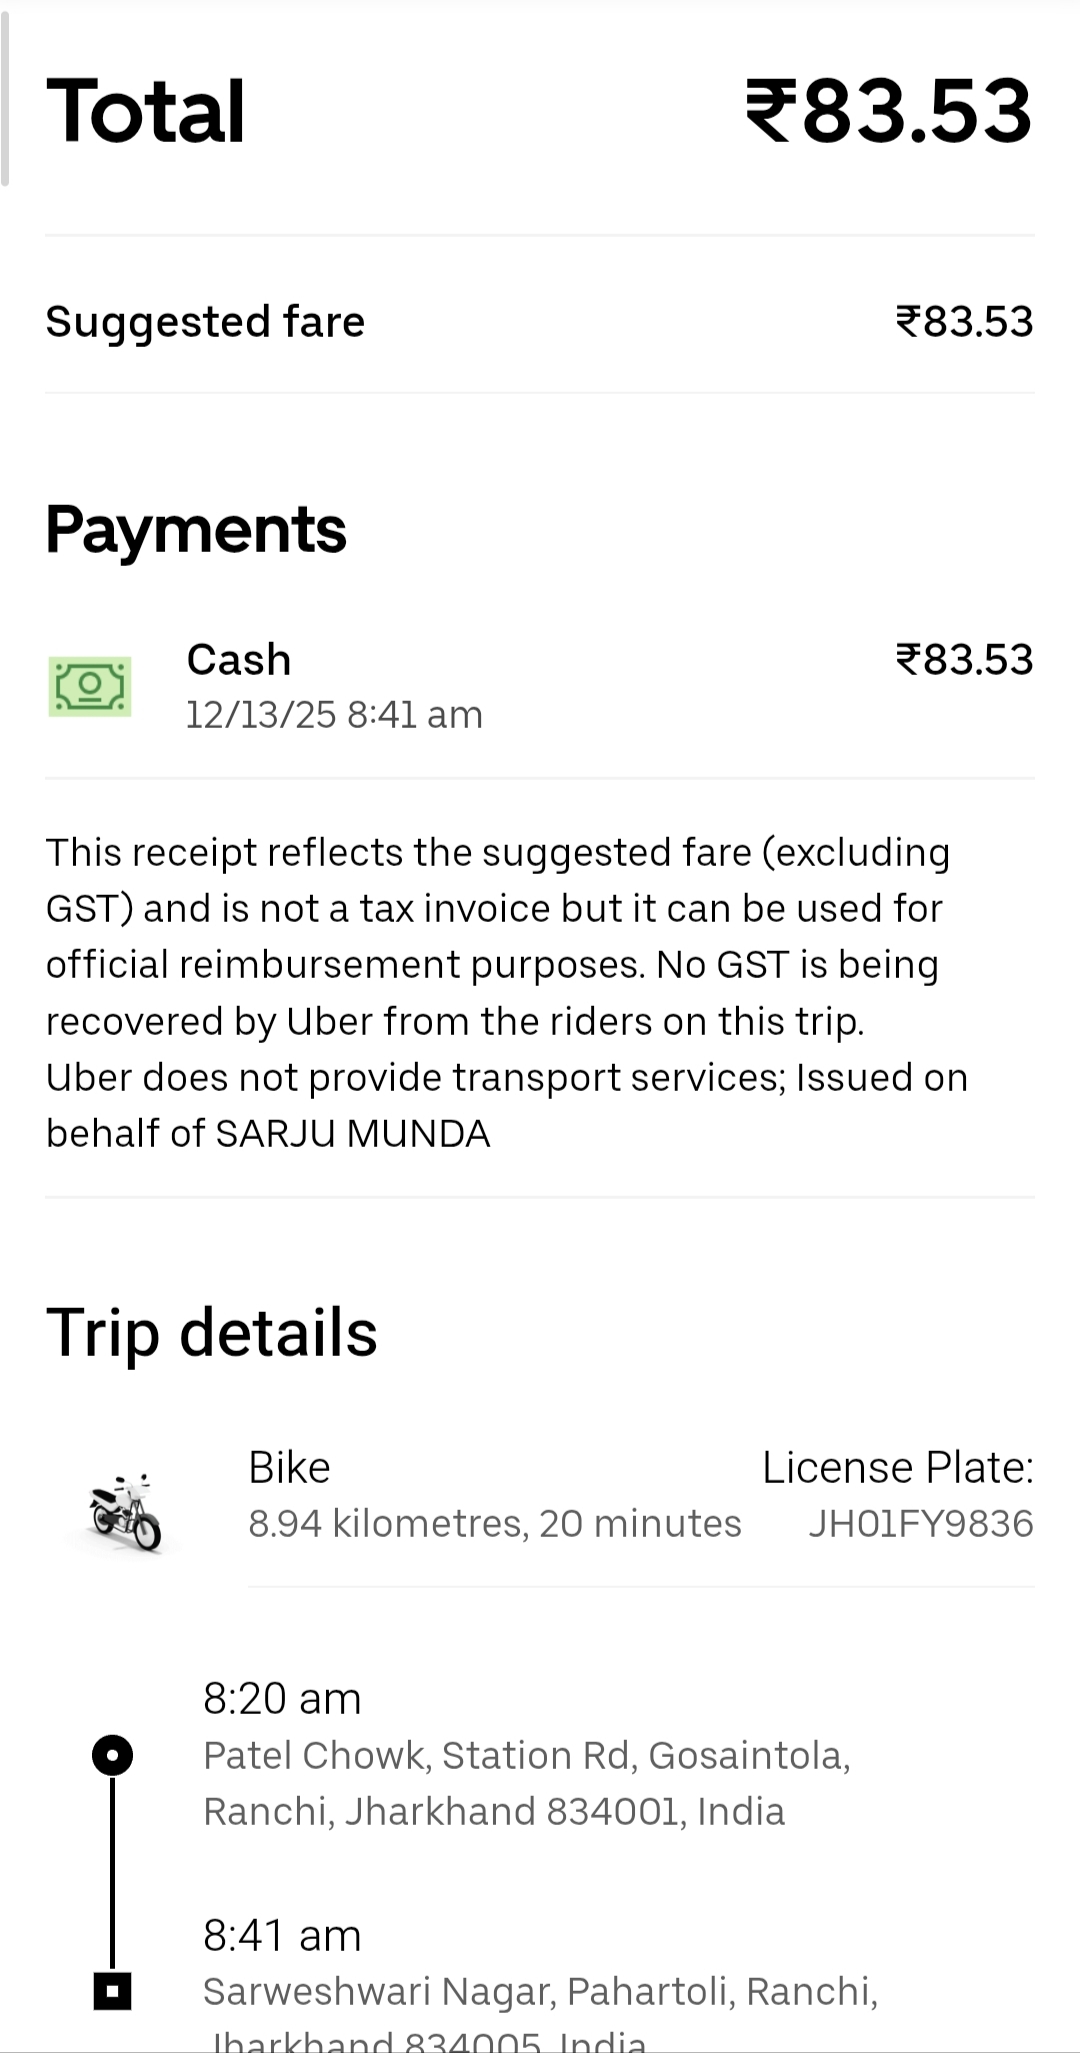The width and height of the screenshot is (1080, 2053).
Task: Tap the Payments section heading
Action: tap(196, 529)
